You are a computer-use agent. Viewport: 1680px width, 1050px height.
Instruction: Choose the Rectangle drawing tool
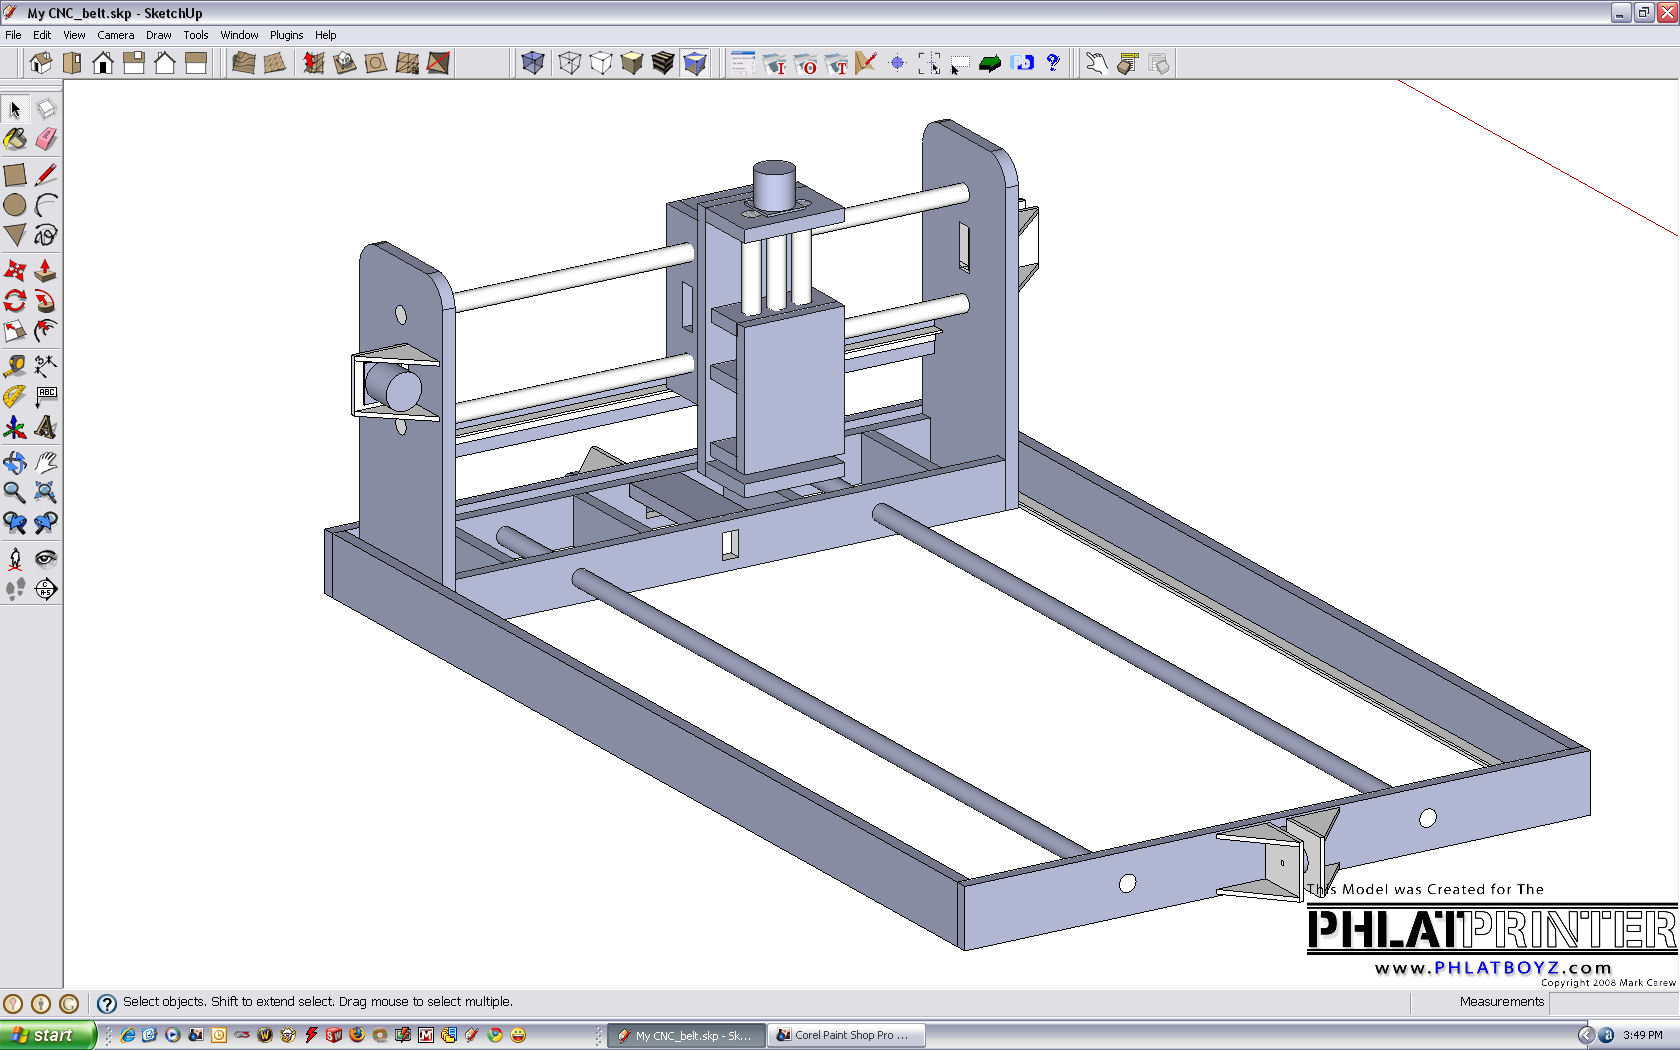point(15,175)
